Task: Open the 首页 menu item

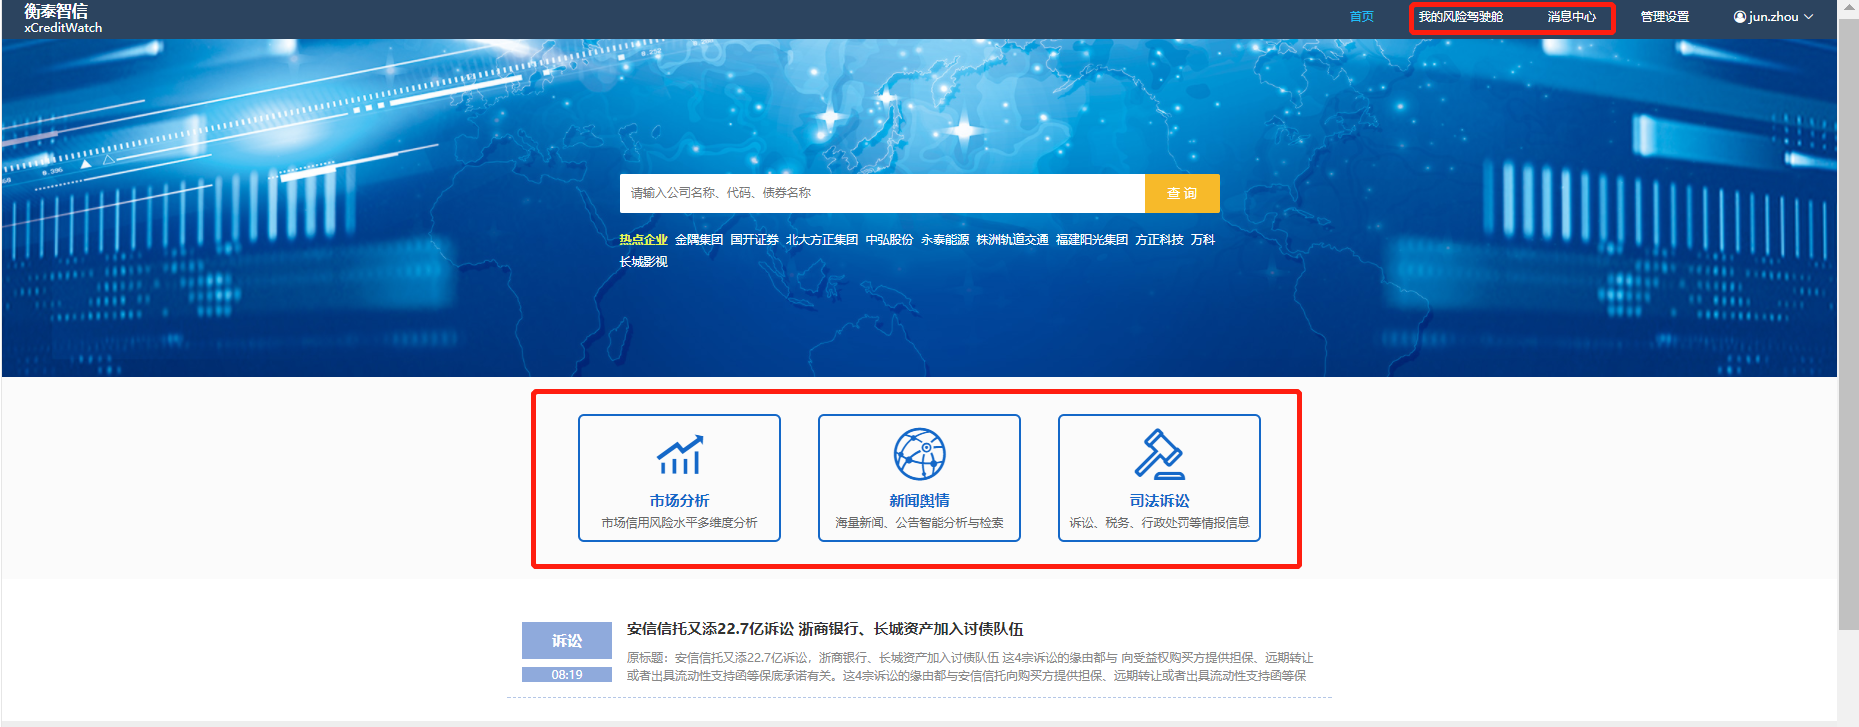Action: pos(1361,17)
